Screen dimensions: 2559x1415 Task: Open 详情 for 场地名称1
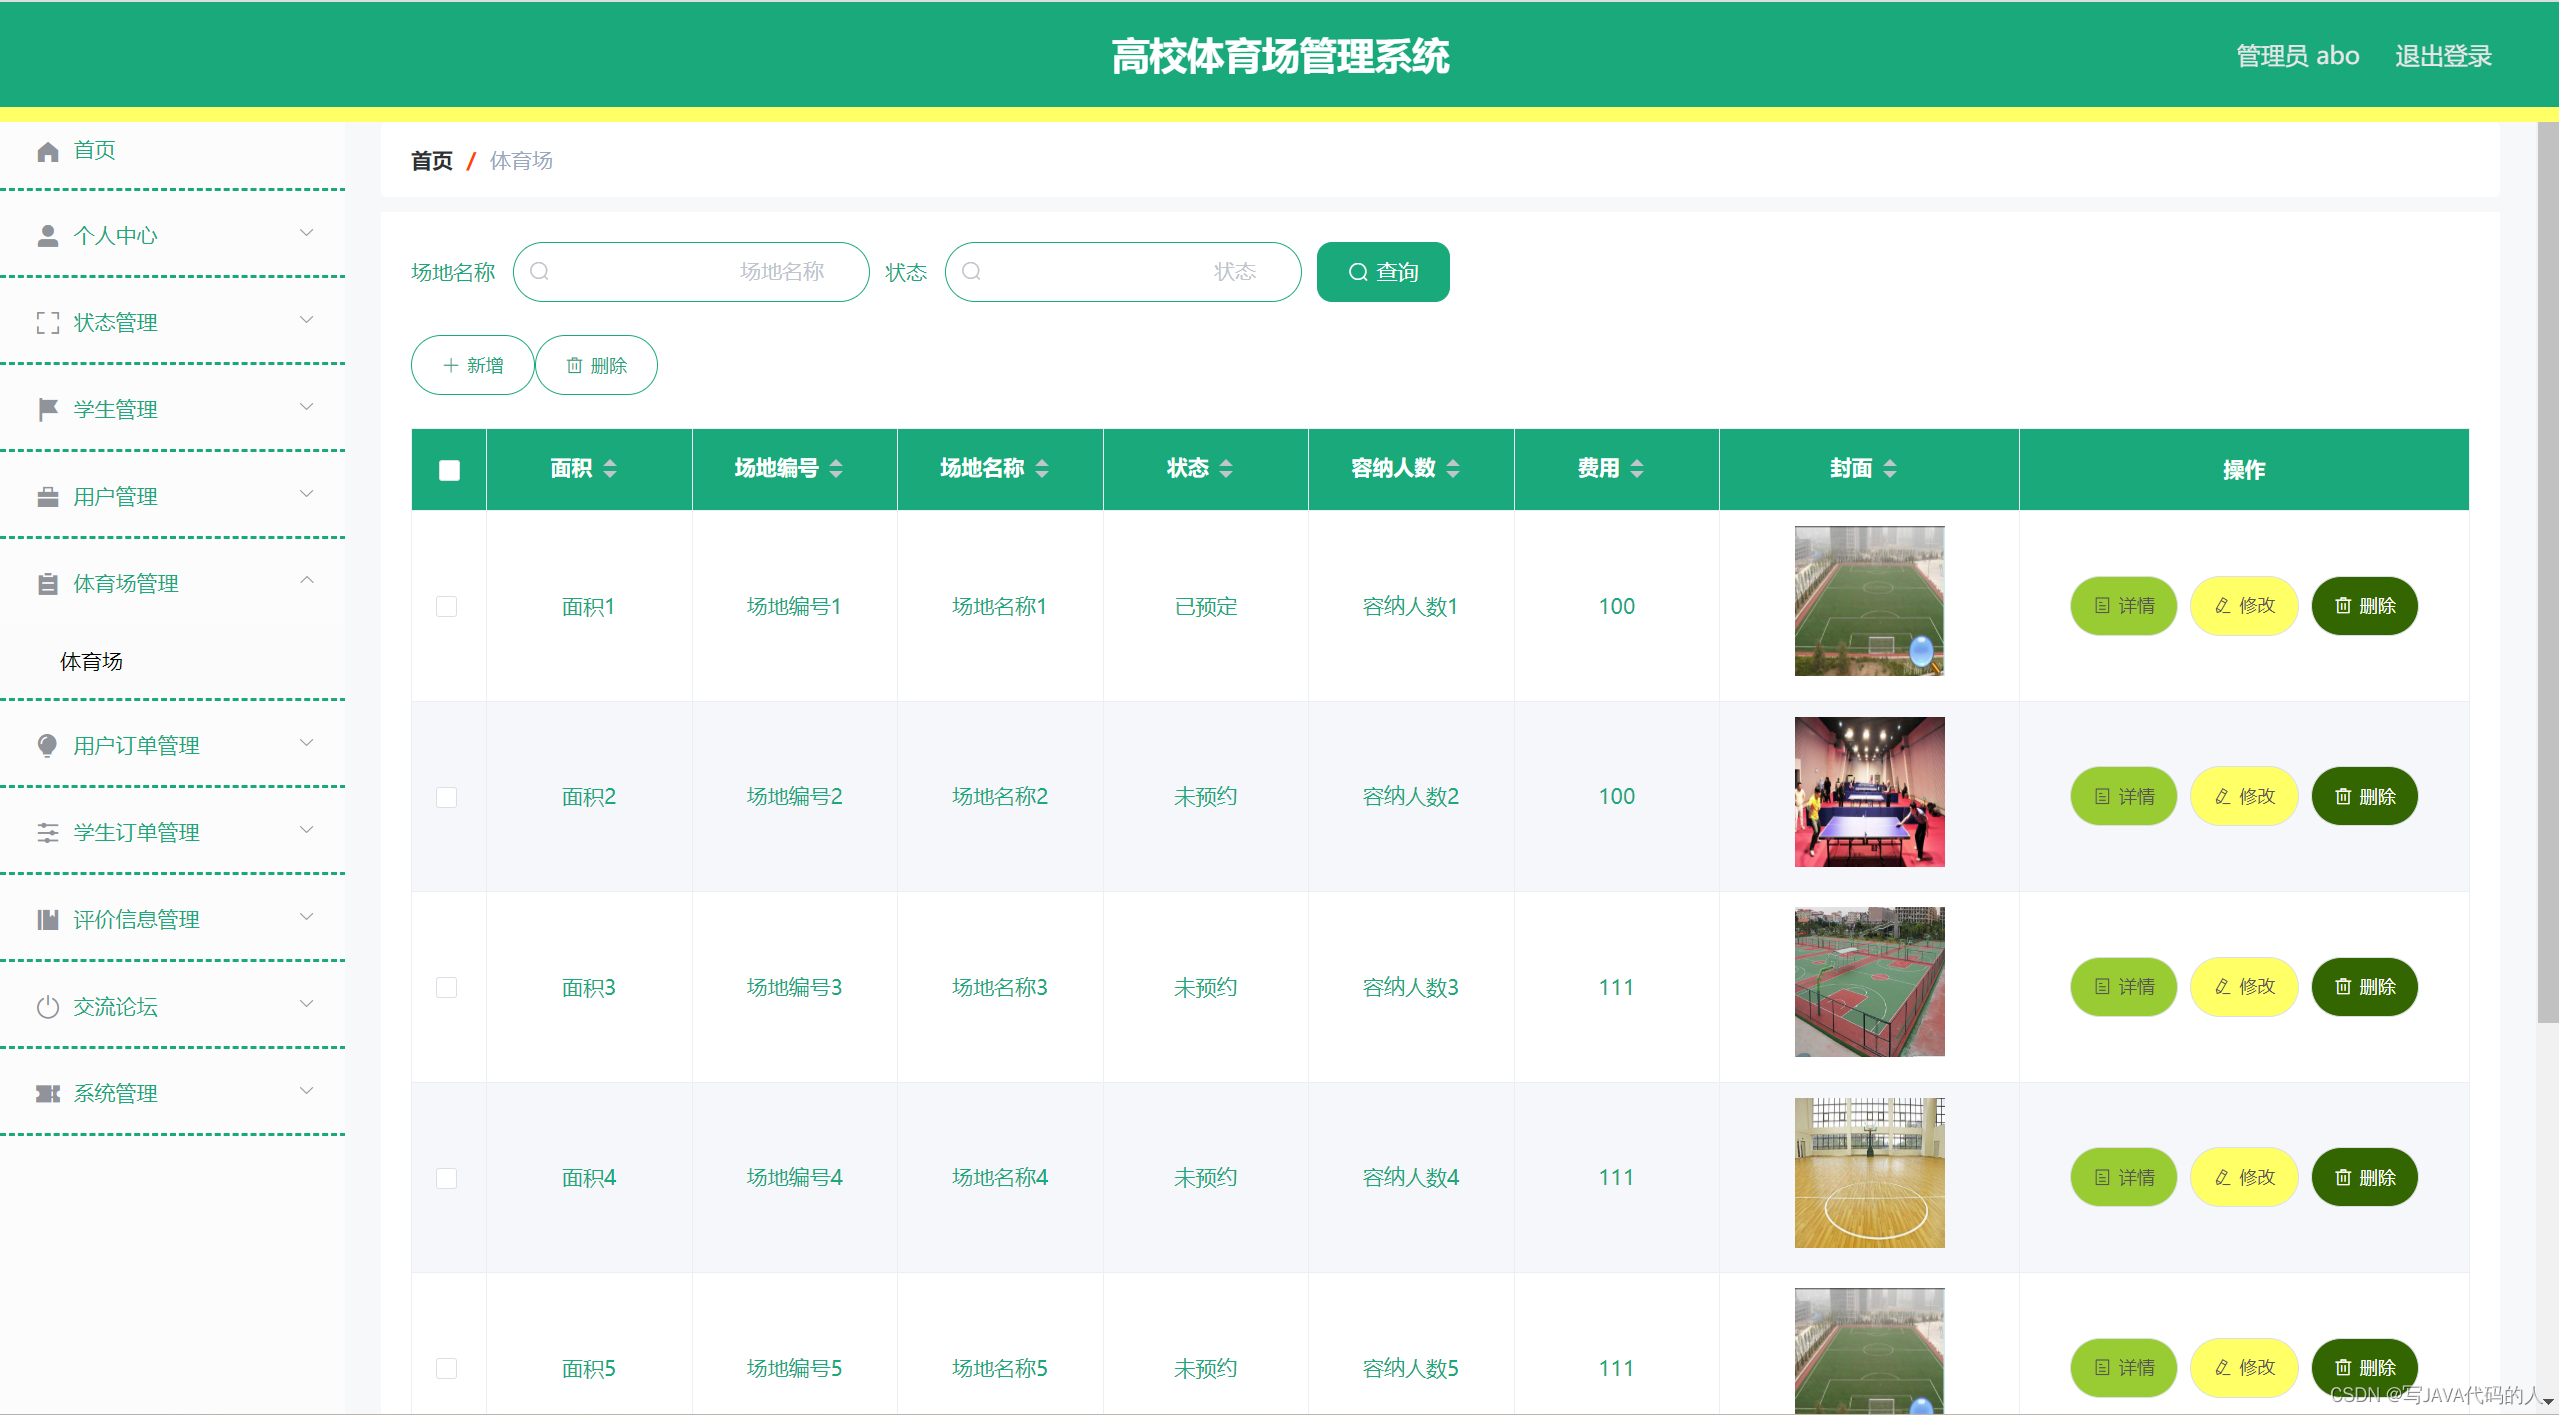(2124, 606)
